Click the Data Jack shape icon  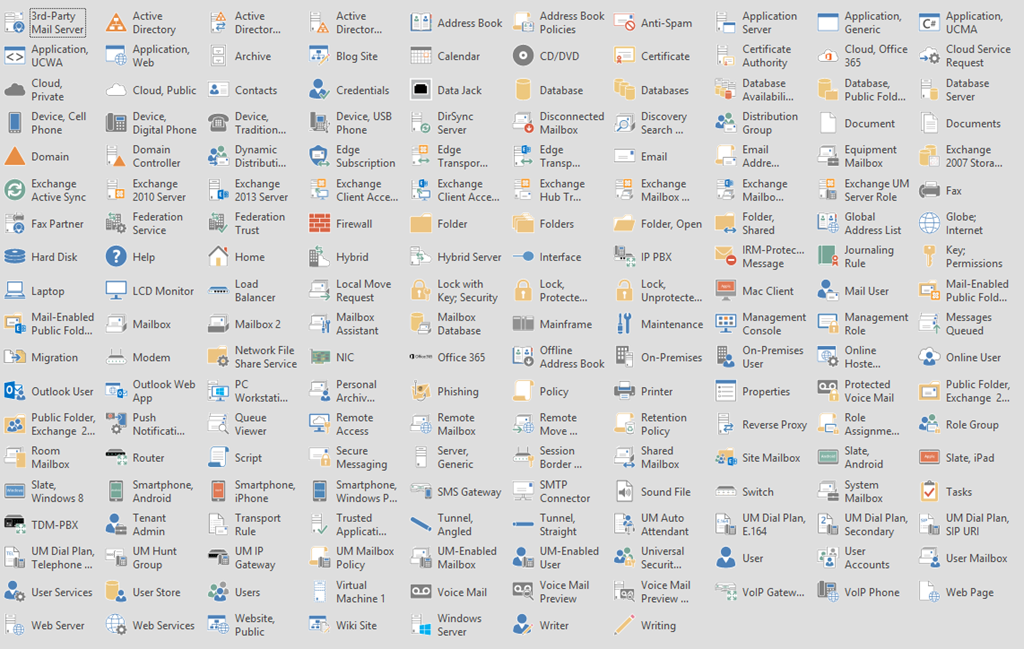click(421, 89)
